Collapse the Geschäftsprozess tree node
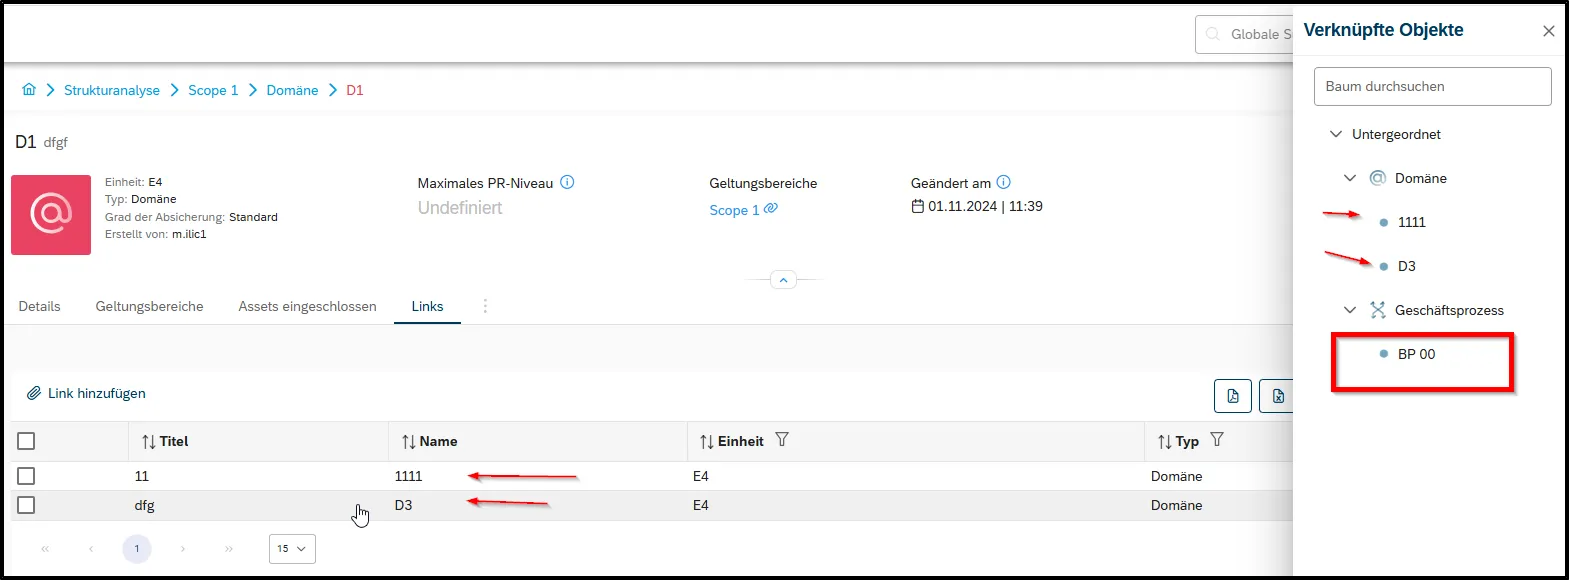1569x580 pixels. coord(1350,310)
